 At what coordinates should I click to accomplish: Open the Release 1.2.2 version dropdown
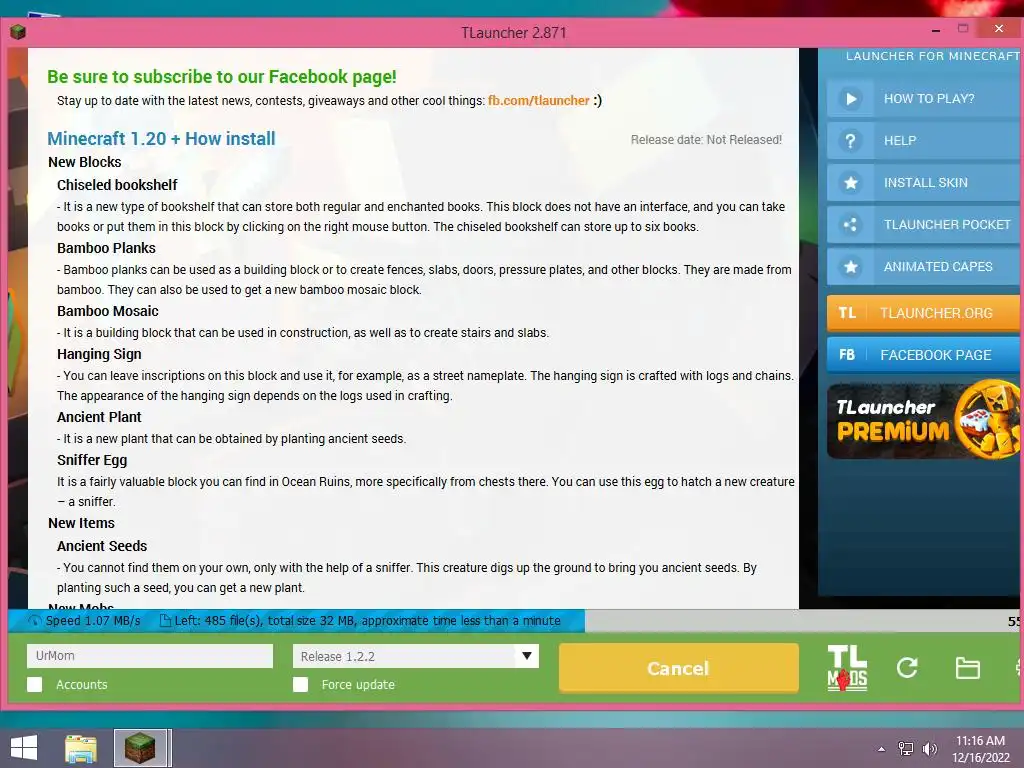point(416,656)
